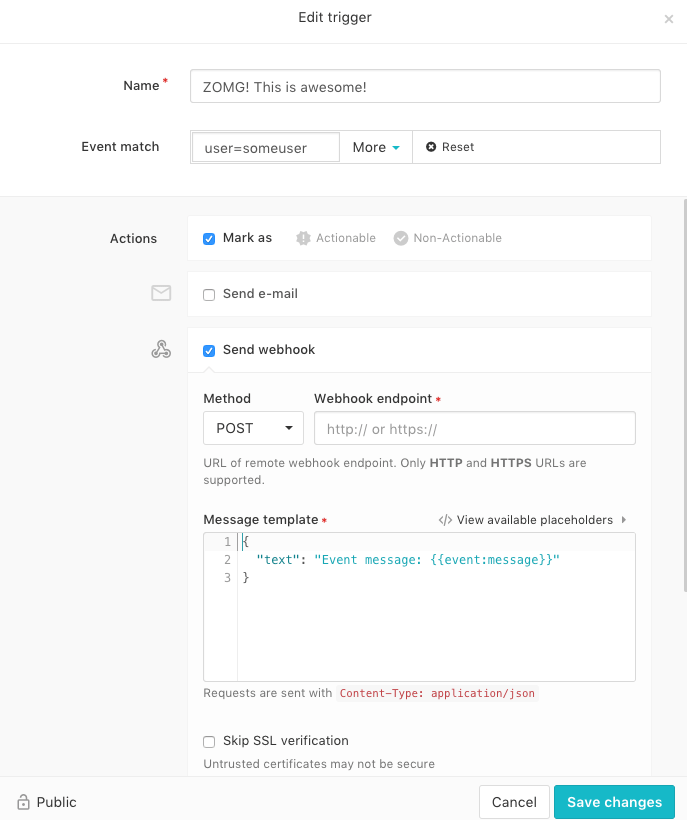Click the Actionable badge icon
This screenshot has height=820, width=687.
point(303,238)
